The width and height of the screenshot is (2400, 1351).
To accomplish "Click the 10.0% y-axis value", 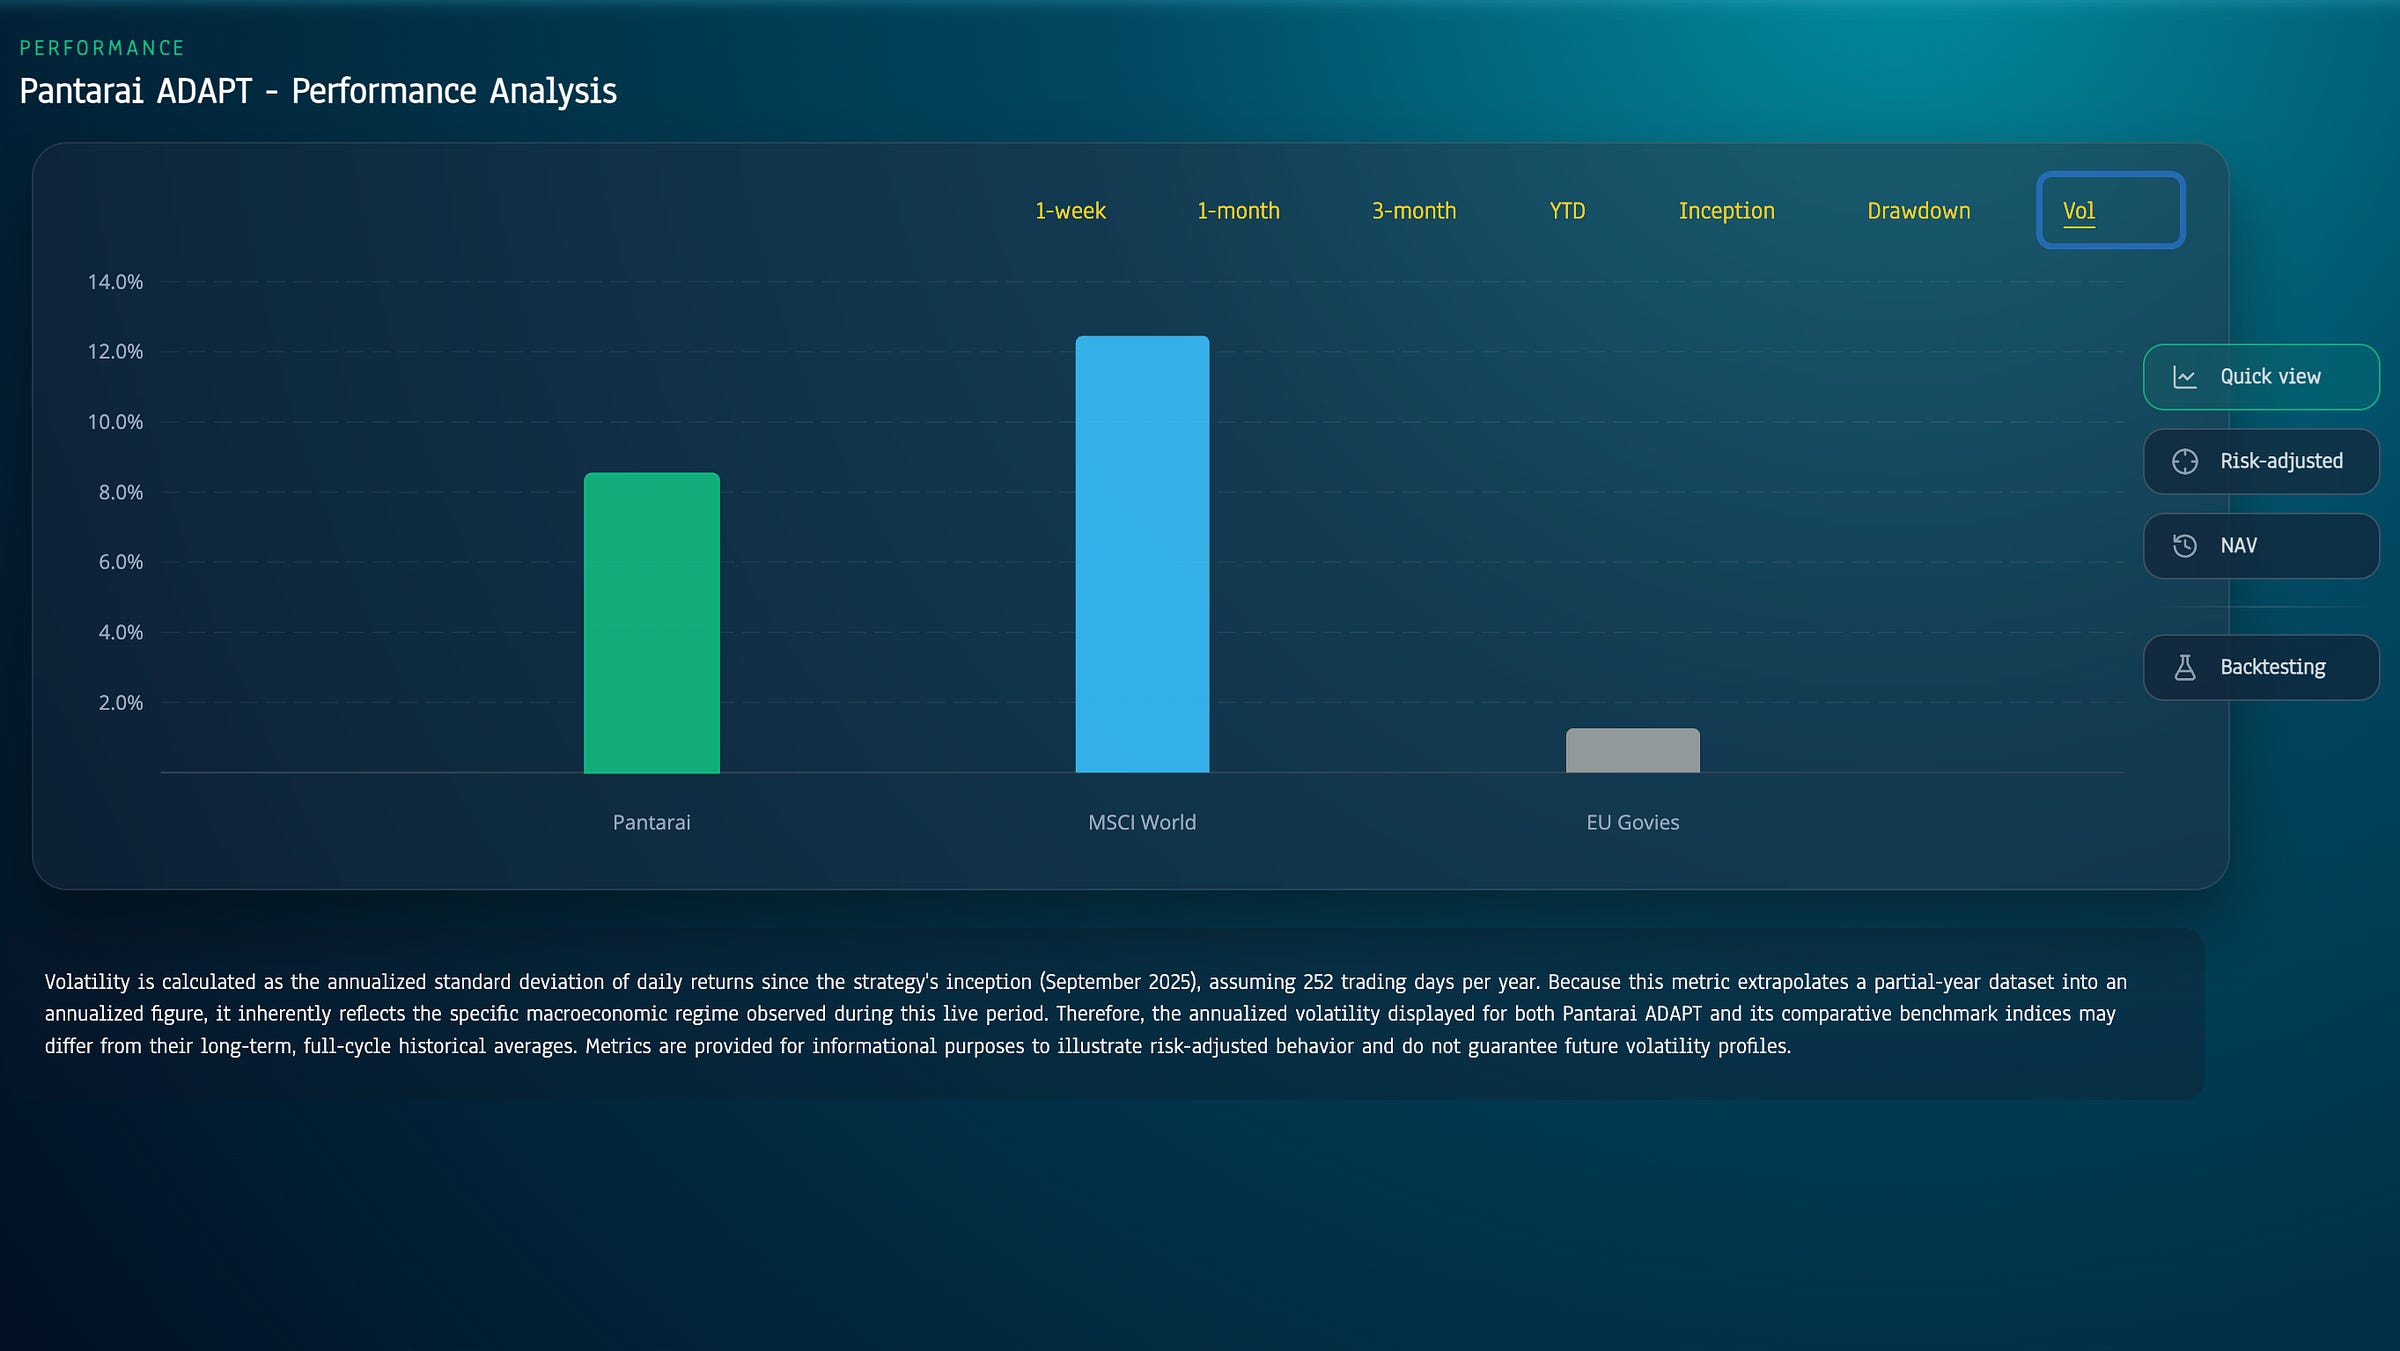I will click(115, 422).
